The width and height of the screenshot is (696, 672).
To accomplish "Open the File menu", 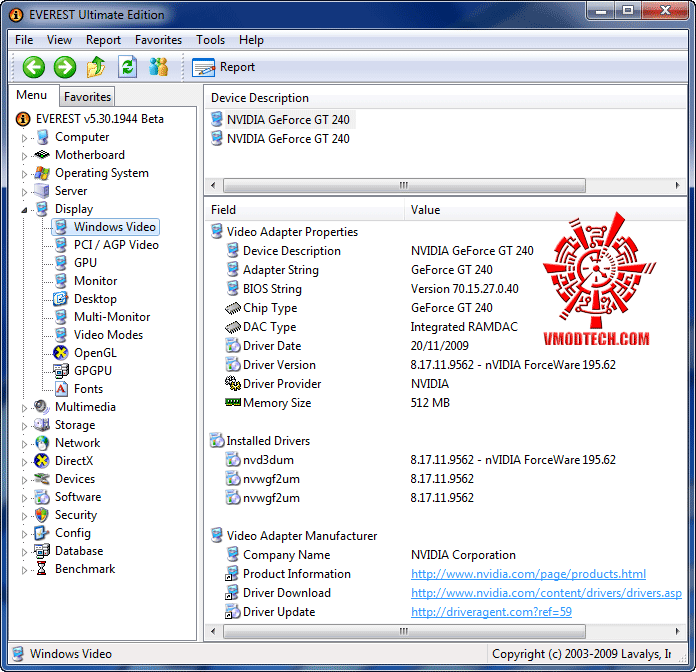I will click(x=24, y=40).
